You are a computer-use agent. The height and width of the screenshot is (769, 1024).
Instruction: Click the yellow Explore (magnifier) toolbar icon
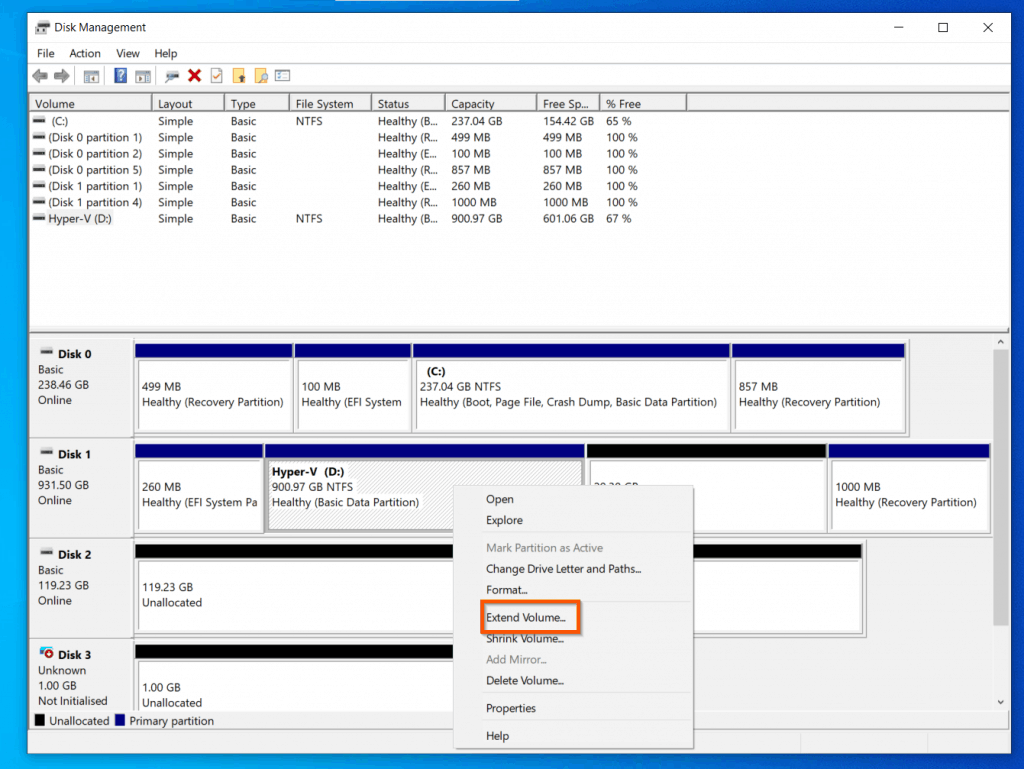tap(261, 76)
